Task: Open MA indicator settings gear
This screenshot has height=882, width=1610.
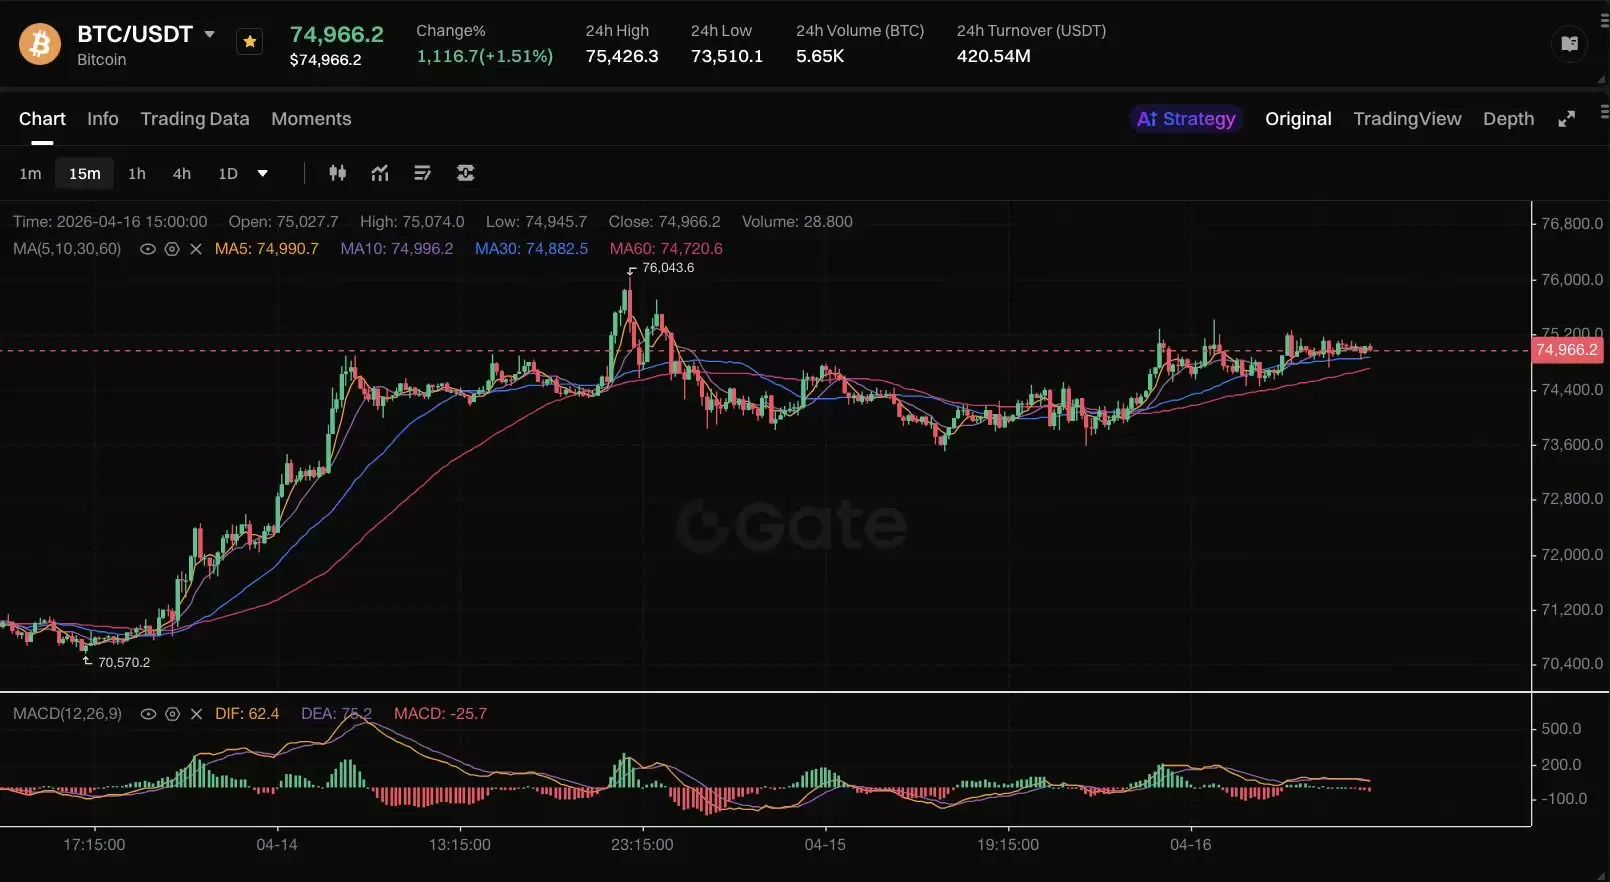Action: click(x=172, y=249)
